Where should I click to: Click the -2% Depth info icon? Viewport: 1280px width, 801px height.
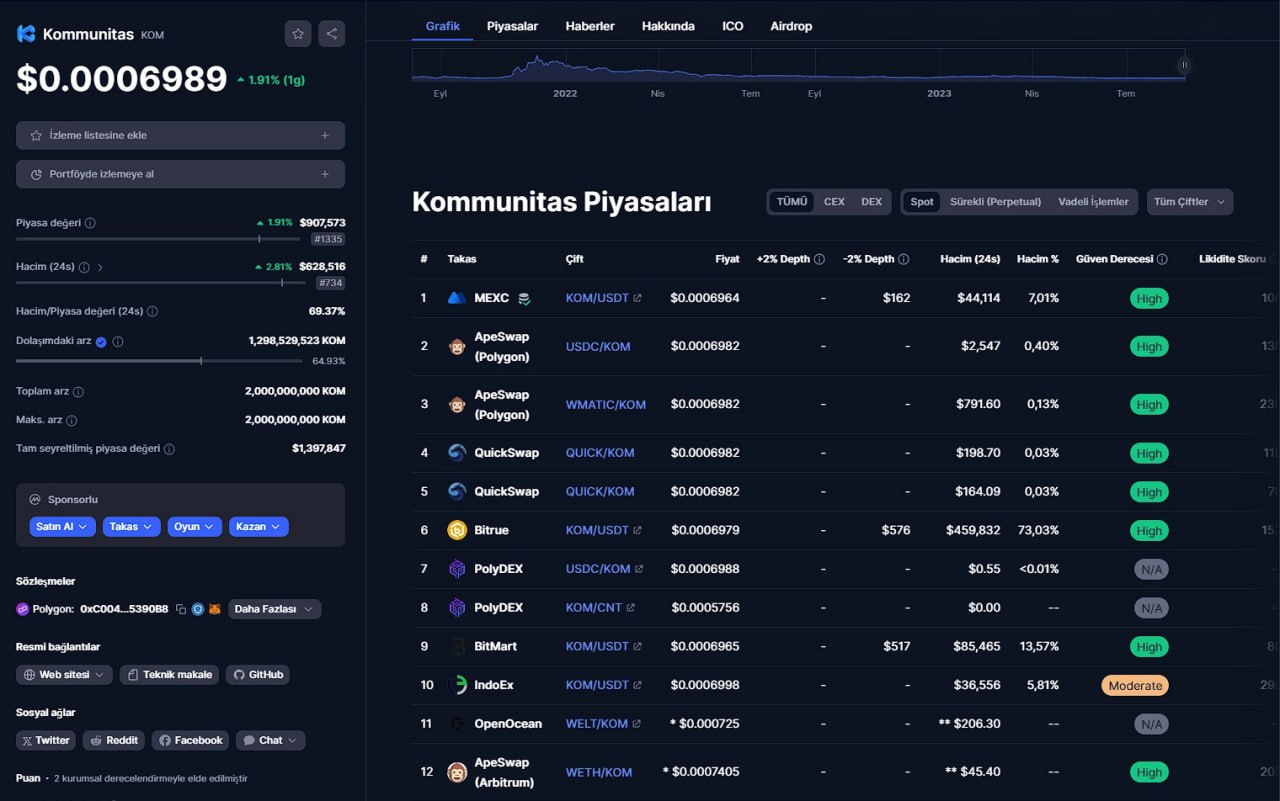[903, 259]
